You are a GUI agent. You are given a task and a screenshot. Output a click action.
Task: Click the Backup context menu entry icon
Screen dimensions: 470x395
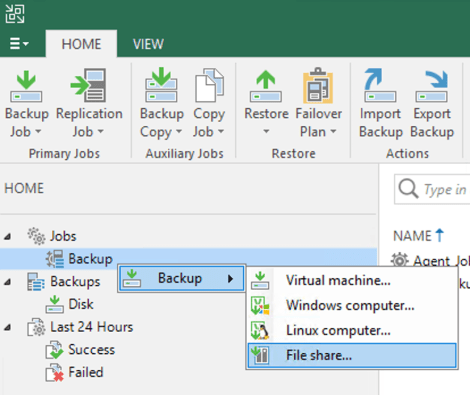pyautogui.click(x=132, y=278)
